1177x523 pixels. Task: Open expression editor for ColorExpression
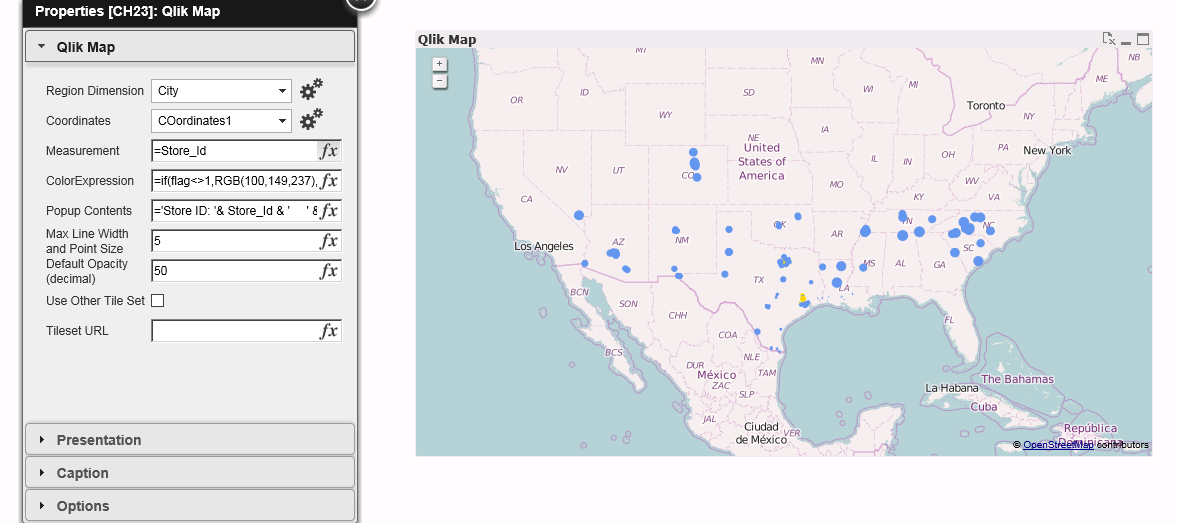(329, 181)
